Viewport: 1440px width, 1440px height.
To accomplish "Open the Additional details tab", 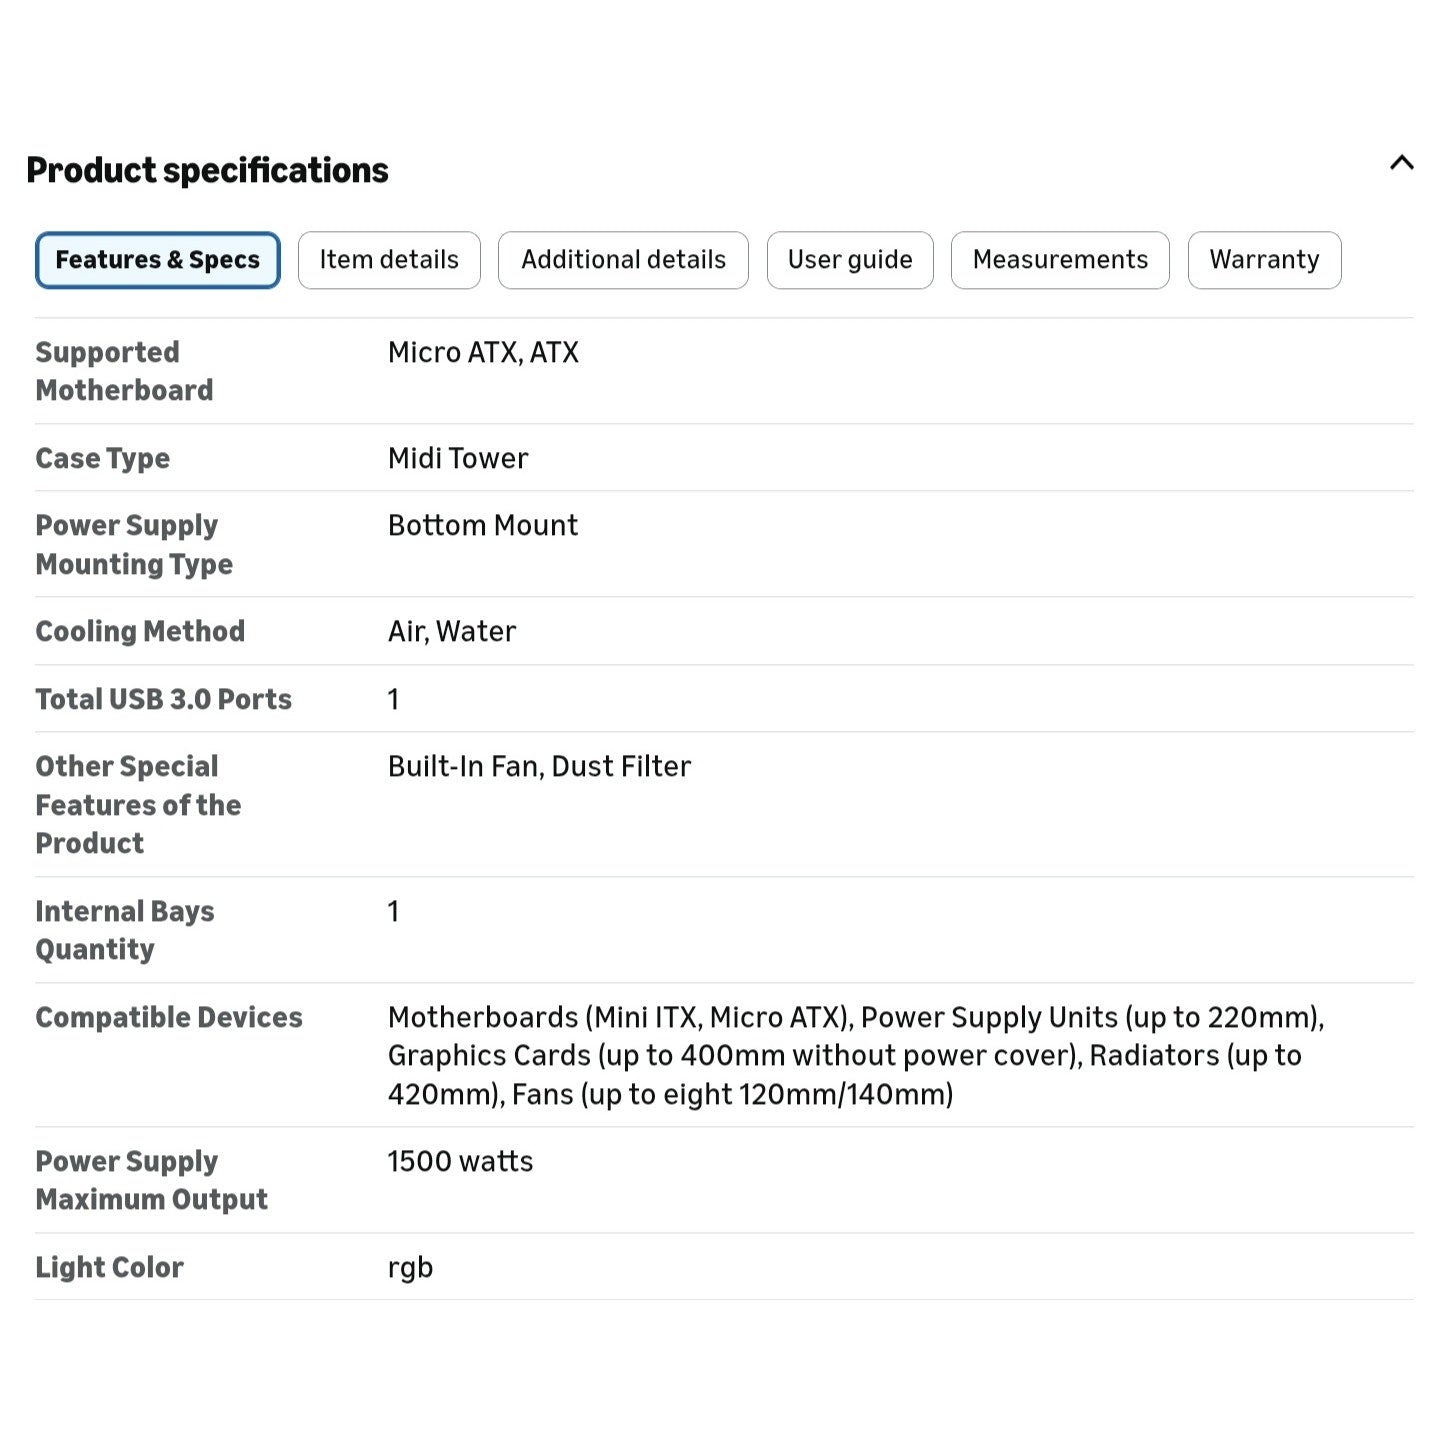I will (x=623, y=260).
